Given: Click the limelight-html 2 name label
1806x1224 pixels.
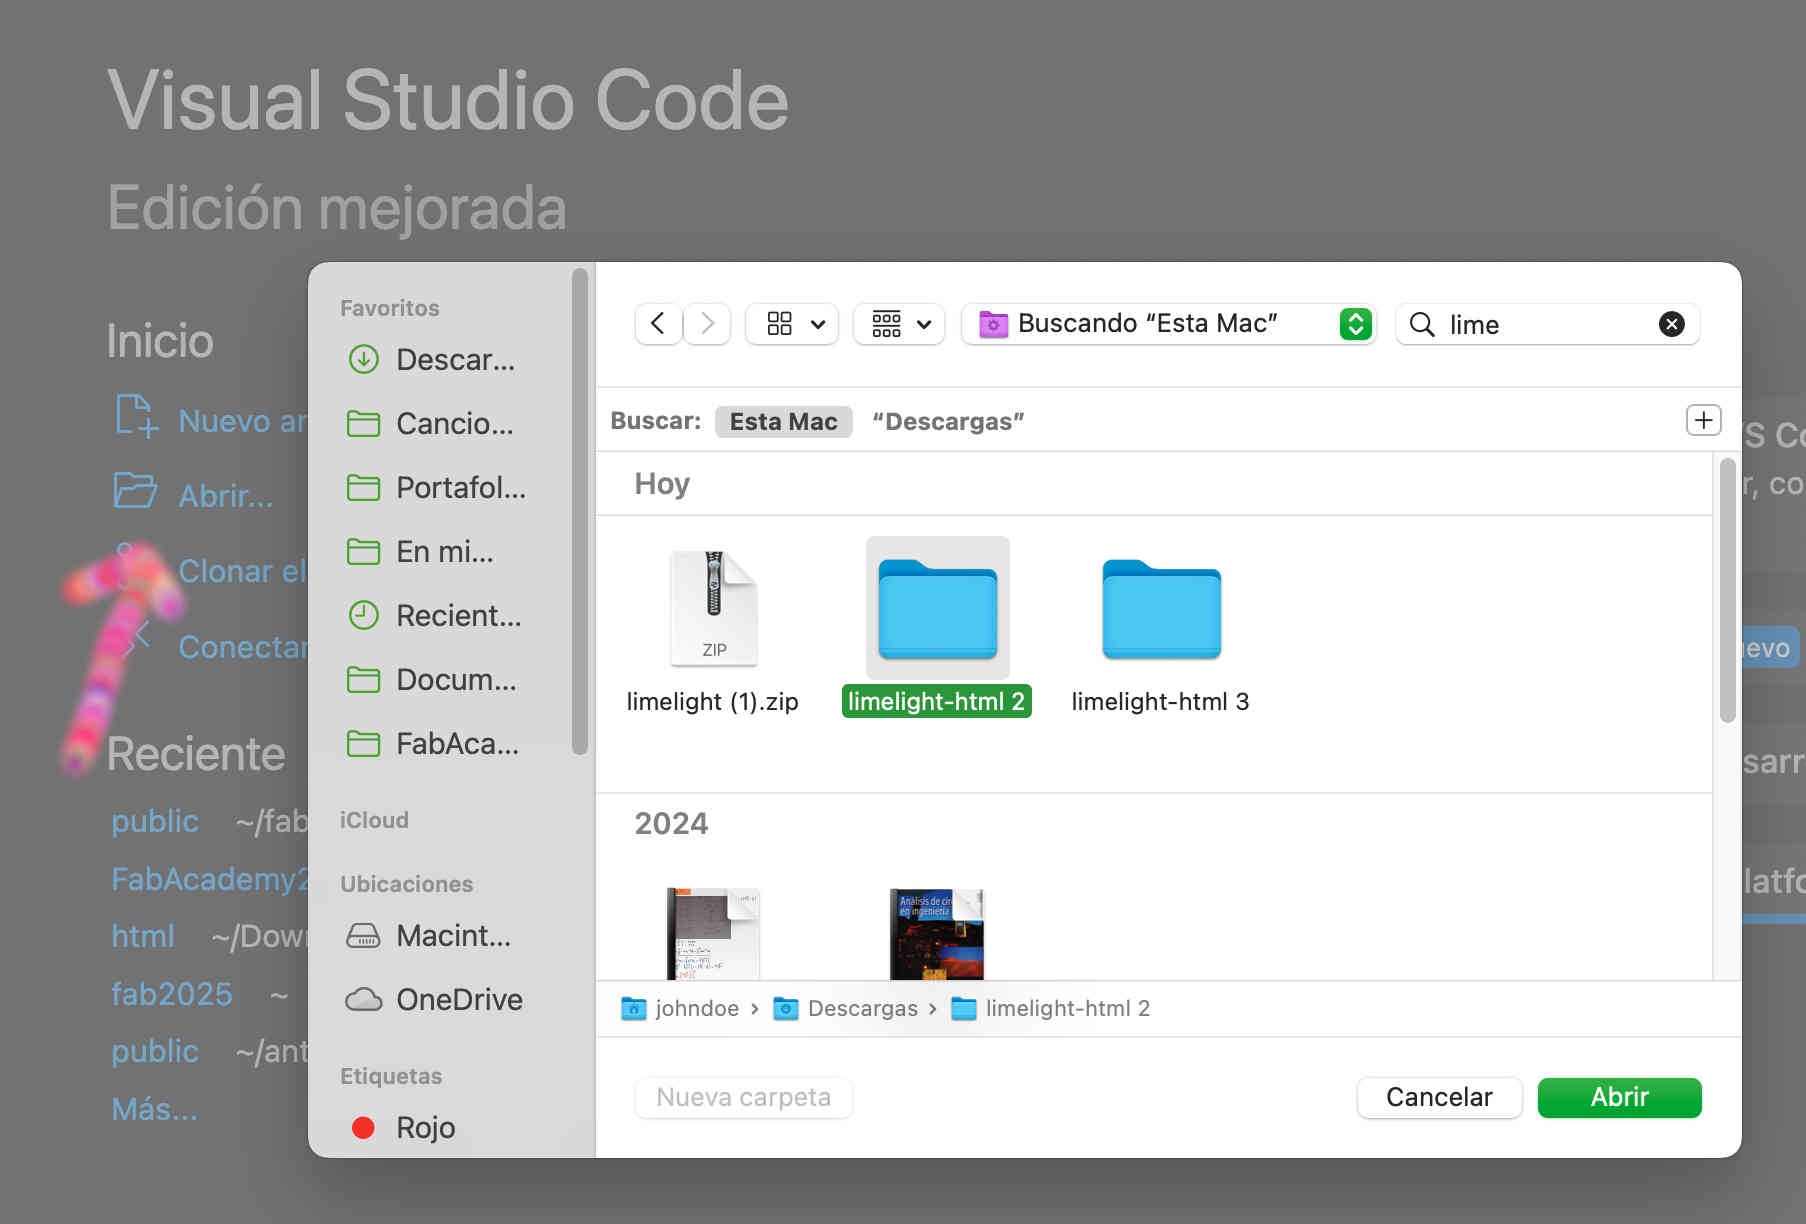Looking at the screenshot, I should coord(936,701).
